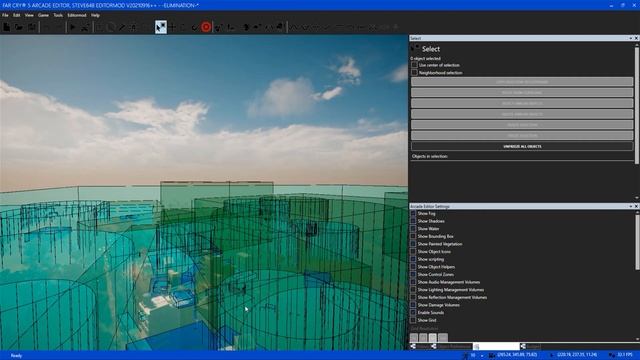Activate the highlighted Select cursor tool
The image size is (640, 360).
161,27
